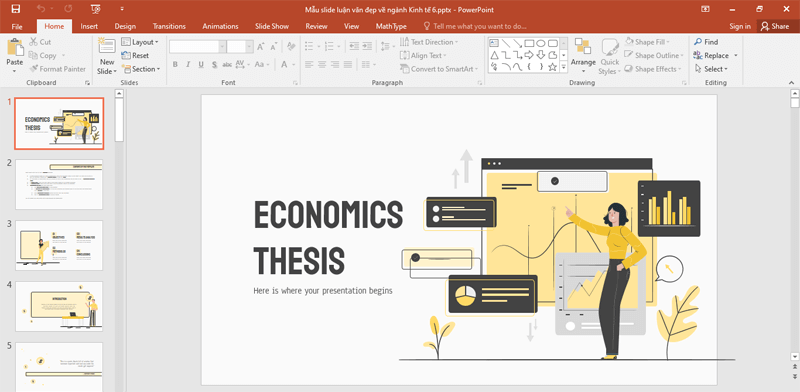Select the Isosceles Triangle shape
Screen dimensions: 800x392
pyautogui.click(x=493, y=55)
